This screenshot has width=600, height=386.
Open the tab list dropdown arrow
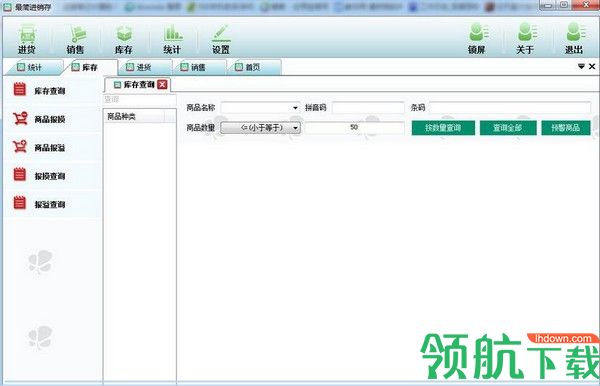pyautogui.click(x=581, y=67)
